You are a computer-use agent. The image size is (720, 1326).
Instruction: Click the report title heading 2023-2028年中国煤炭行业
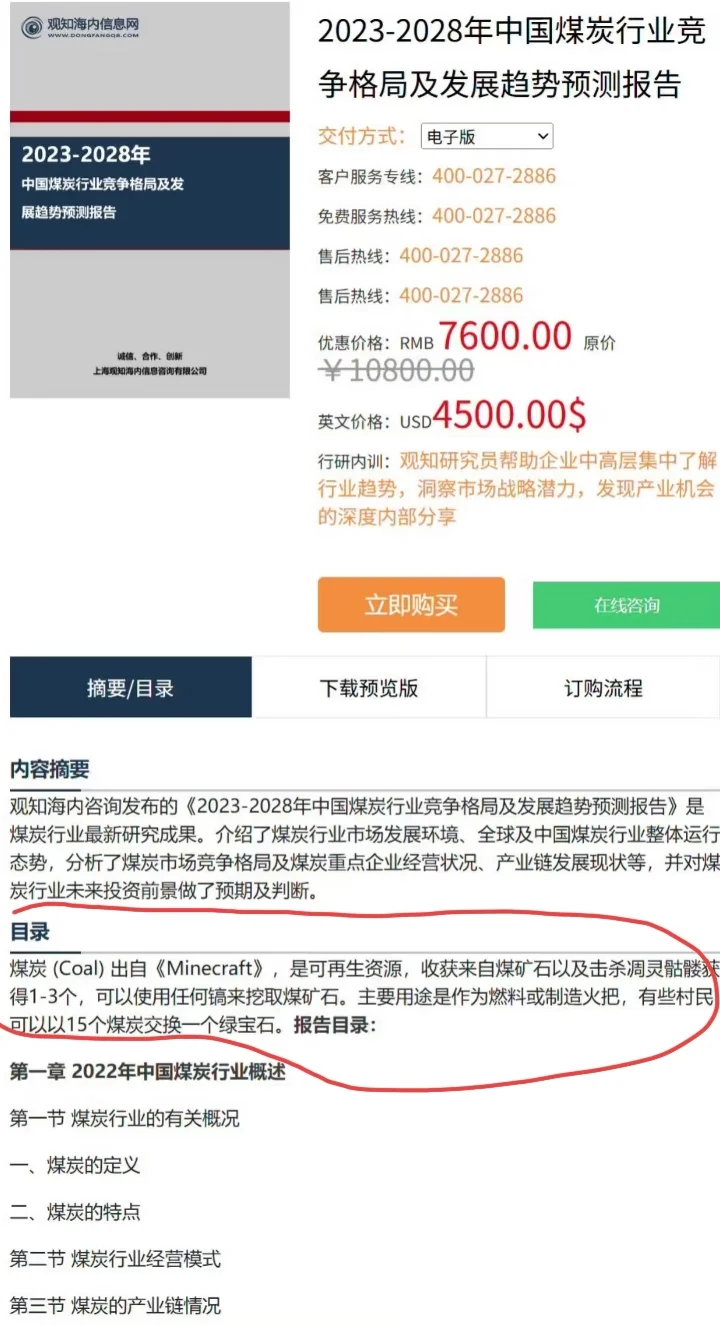512,58
